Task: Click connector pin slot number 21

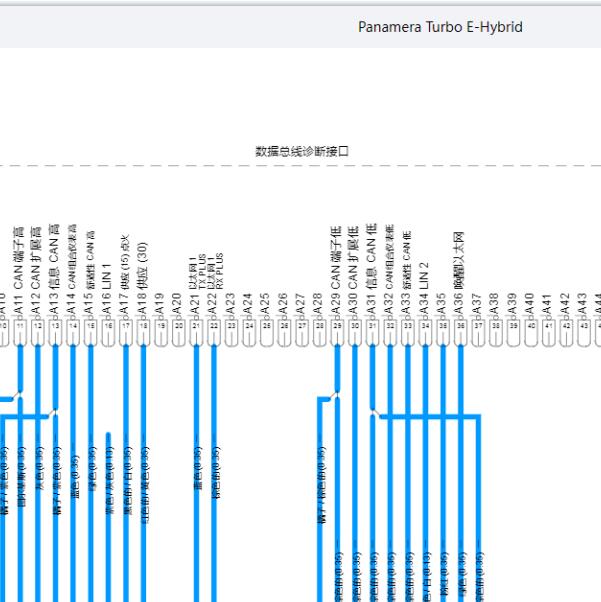Action: [196, 331]
